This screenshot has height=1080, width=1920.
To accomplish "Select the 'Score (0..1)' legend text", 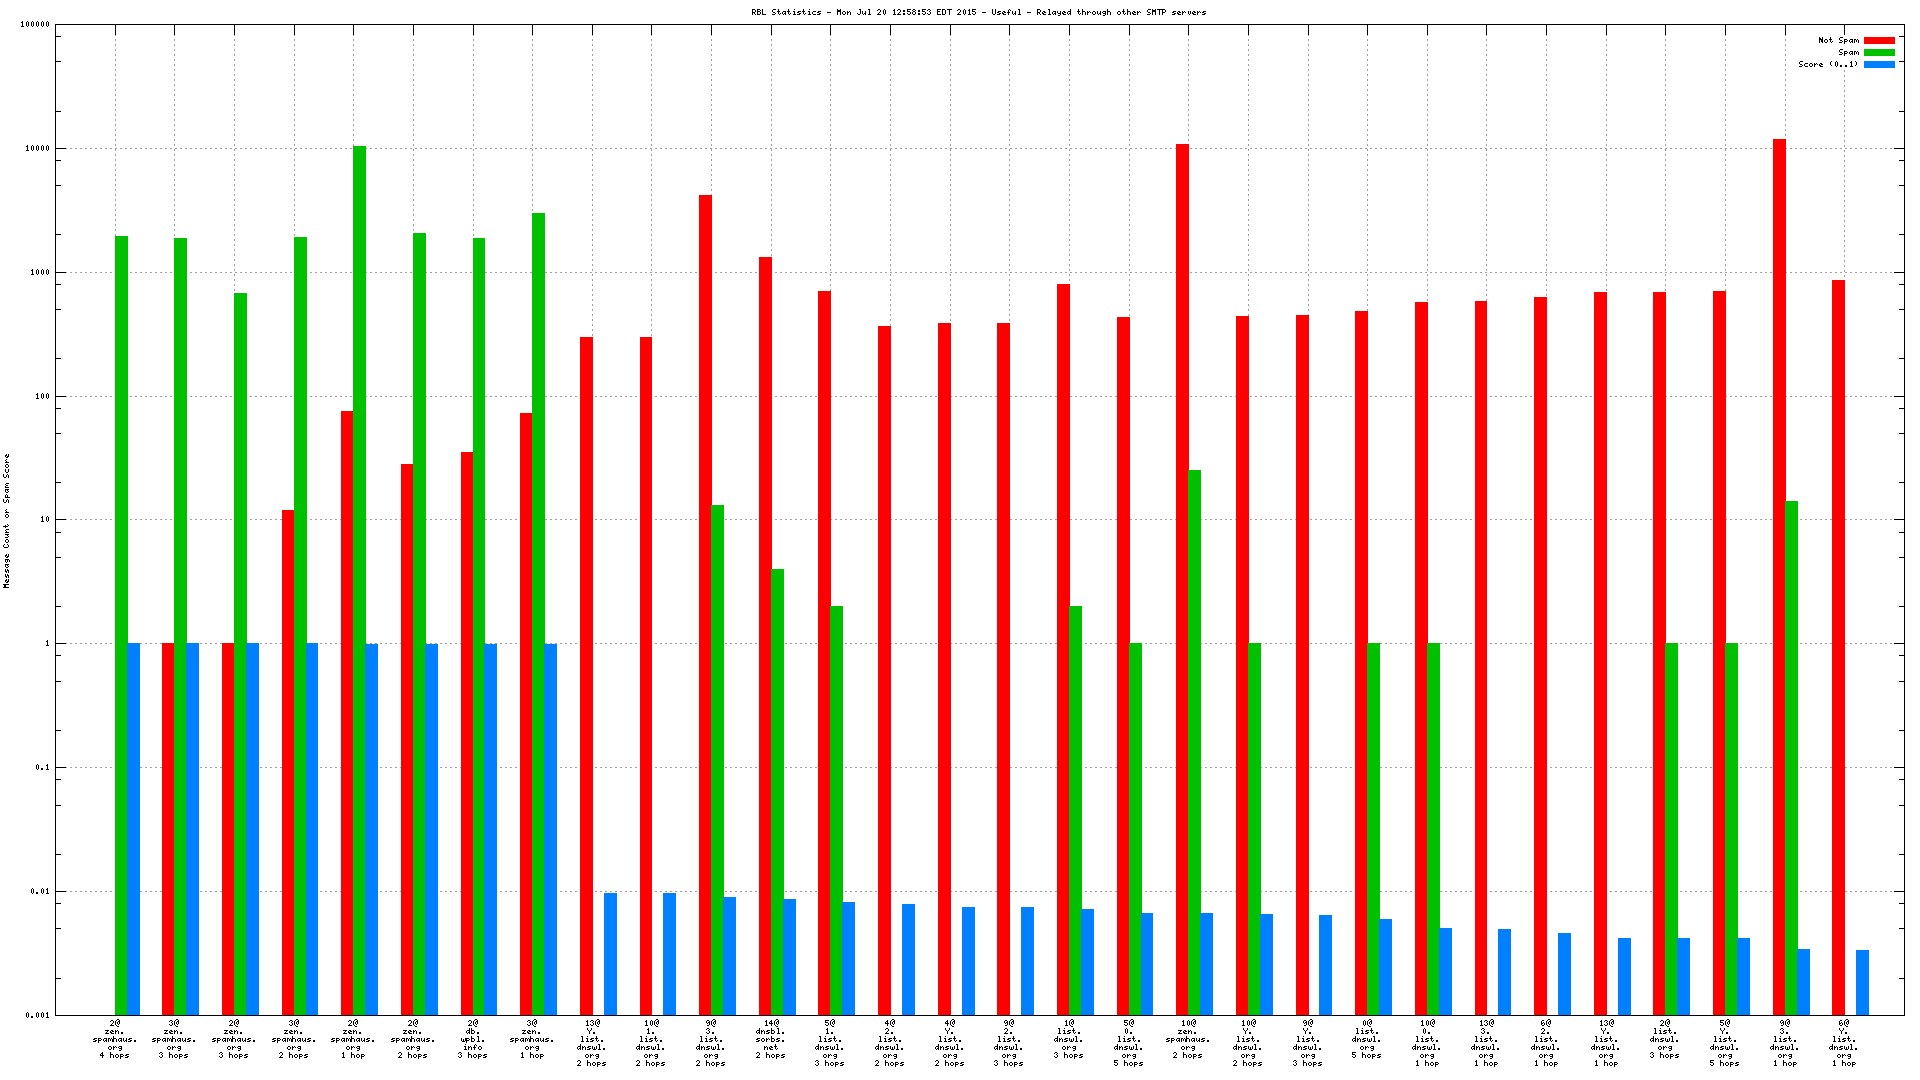I will point(1828,65).
